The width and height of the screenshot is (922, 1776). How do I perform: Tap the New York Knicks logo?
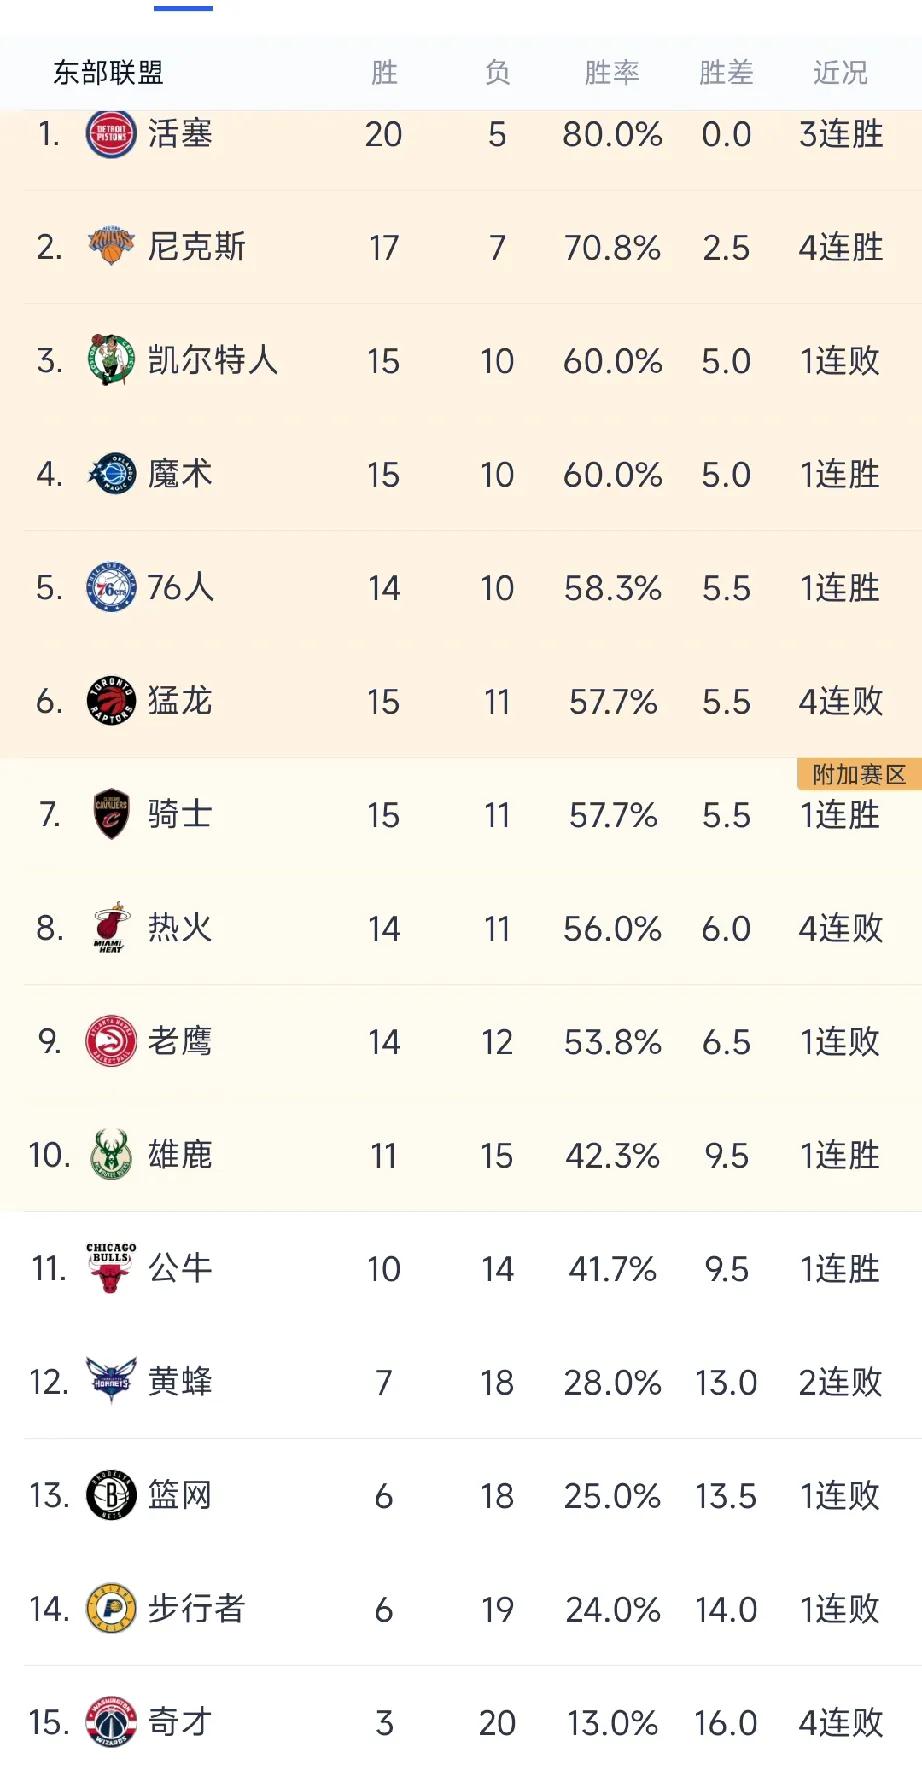(x=111, y=247)
